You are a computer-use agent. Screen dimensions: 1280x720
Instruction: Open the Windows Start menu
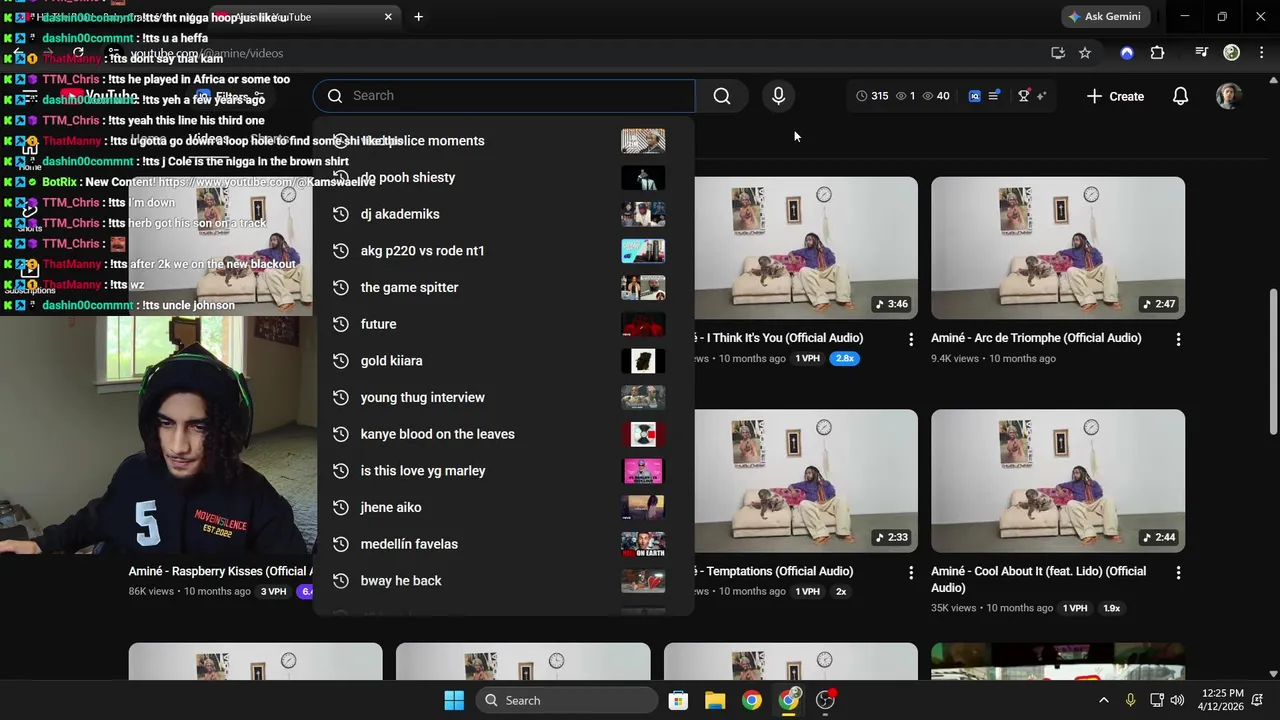[x=454, y=700]
